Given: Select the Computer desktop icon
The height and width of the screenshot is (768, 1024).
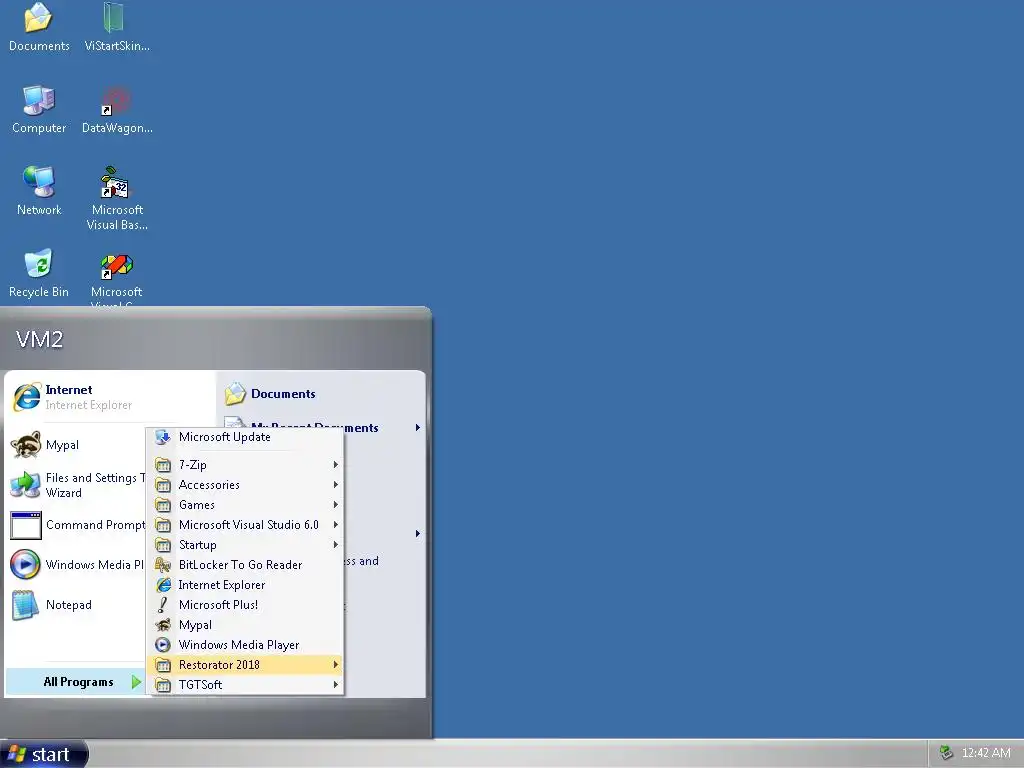Looking at the screenshot, I should [39, 109].
